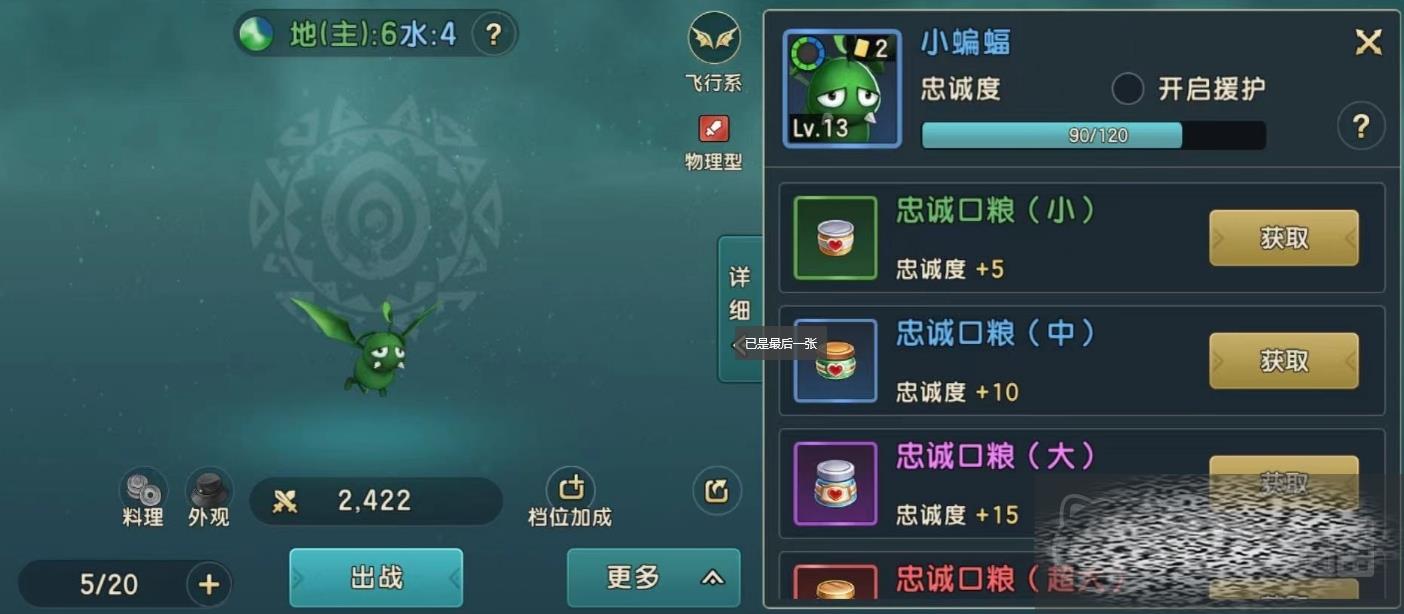Click the element attribute help question mark
This screenshot has height=614, width=1404.
pyautogui.click(x=493, y=35)
